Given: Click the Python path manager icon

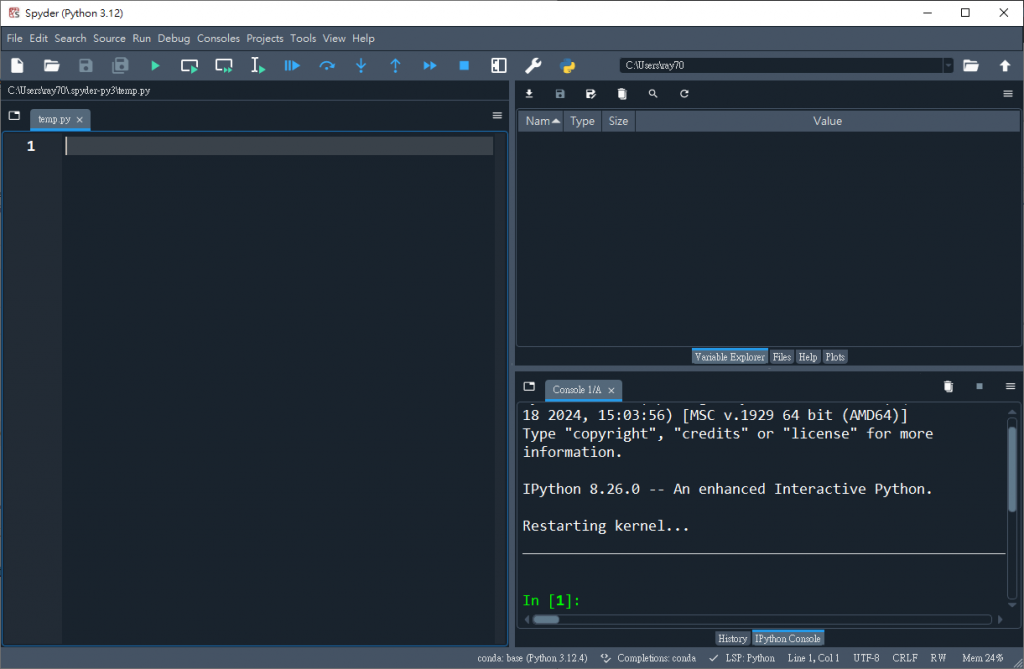Looking at the screenshot, I should click(567, 66).
